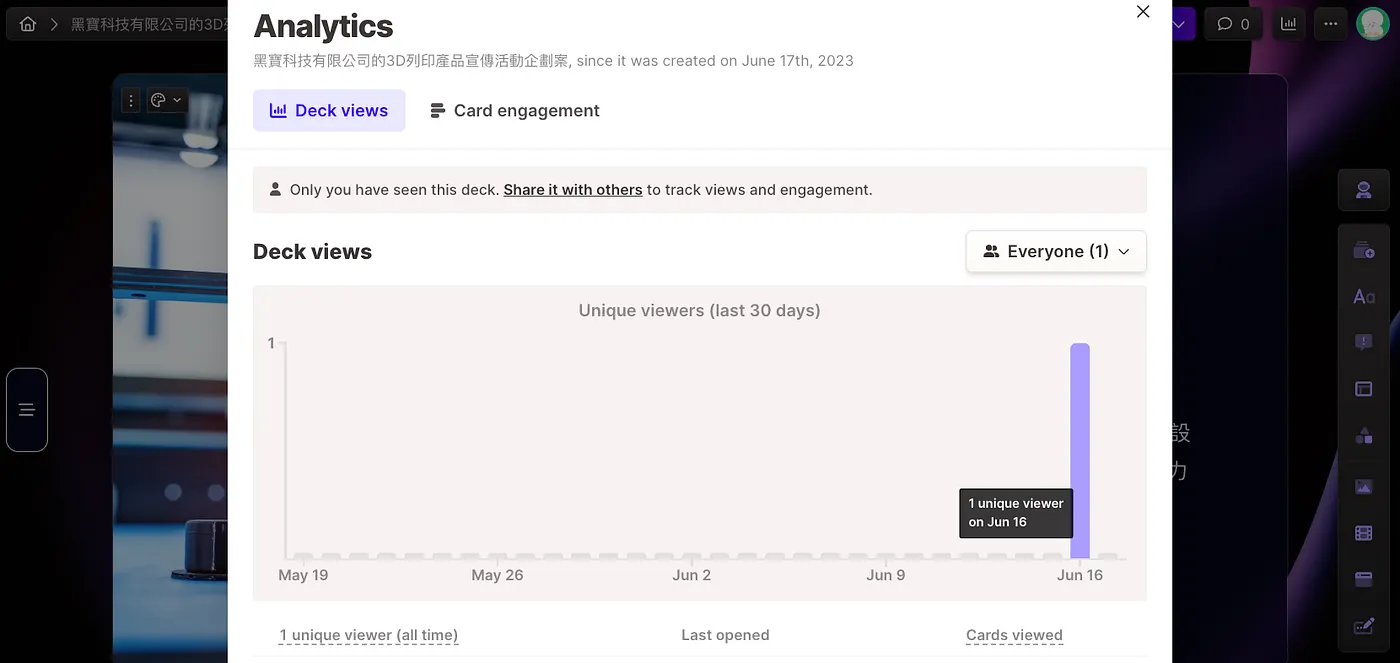Open card templates from the sidebar
Screen dimensions: 1400x663
tap(1364, 251)
